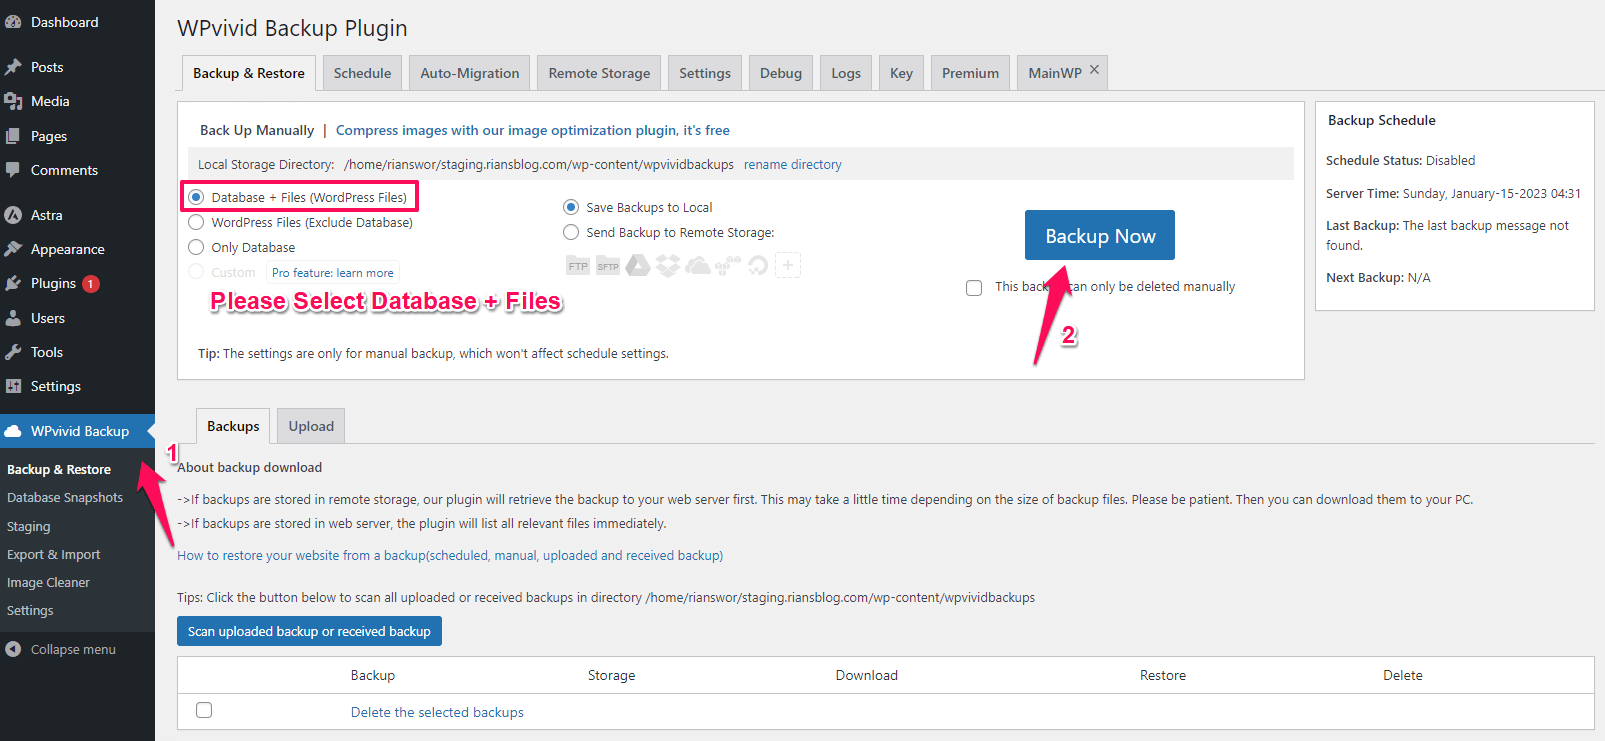The width and height of the screenshot is (1605, 741).
Task: Show the Backups list tab
Action: (x=233, y=426)
